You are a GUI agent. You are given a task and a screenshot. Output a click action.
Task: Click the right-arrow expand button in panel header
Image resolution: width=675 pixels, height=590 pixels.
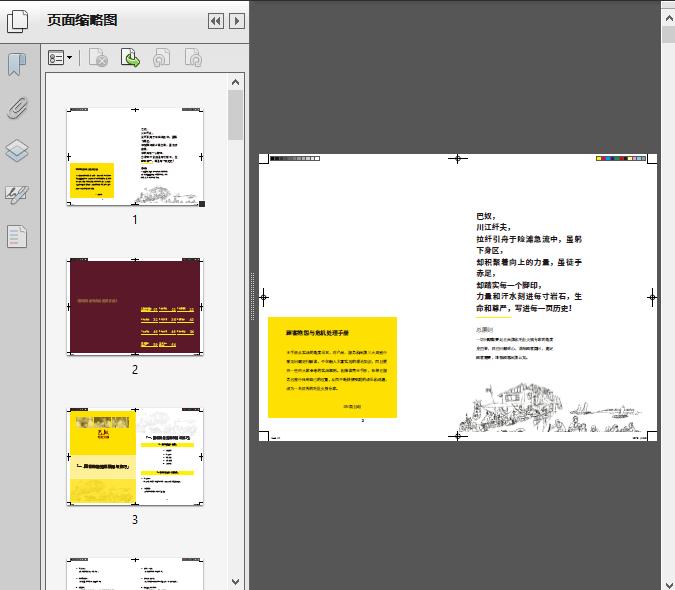coord(237,21)
